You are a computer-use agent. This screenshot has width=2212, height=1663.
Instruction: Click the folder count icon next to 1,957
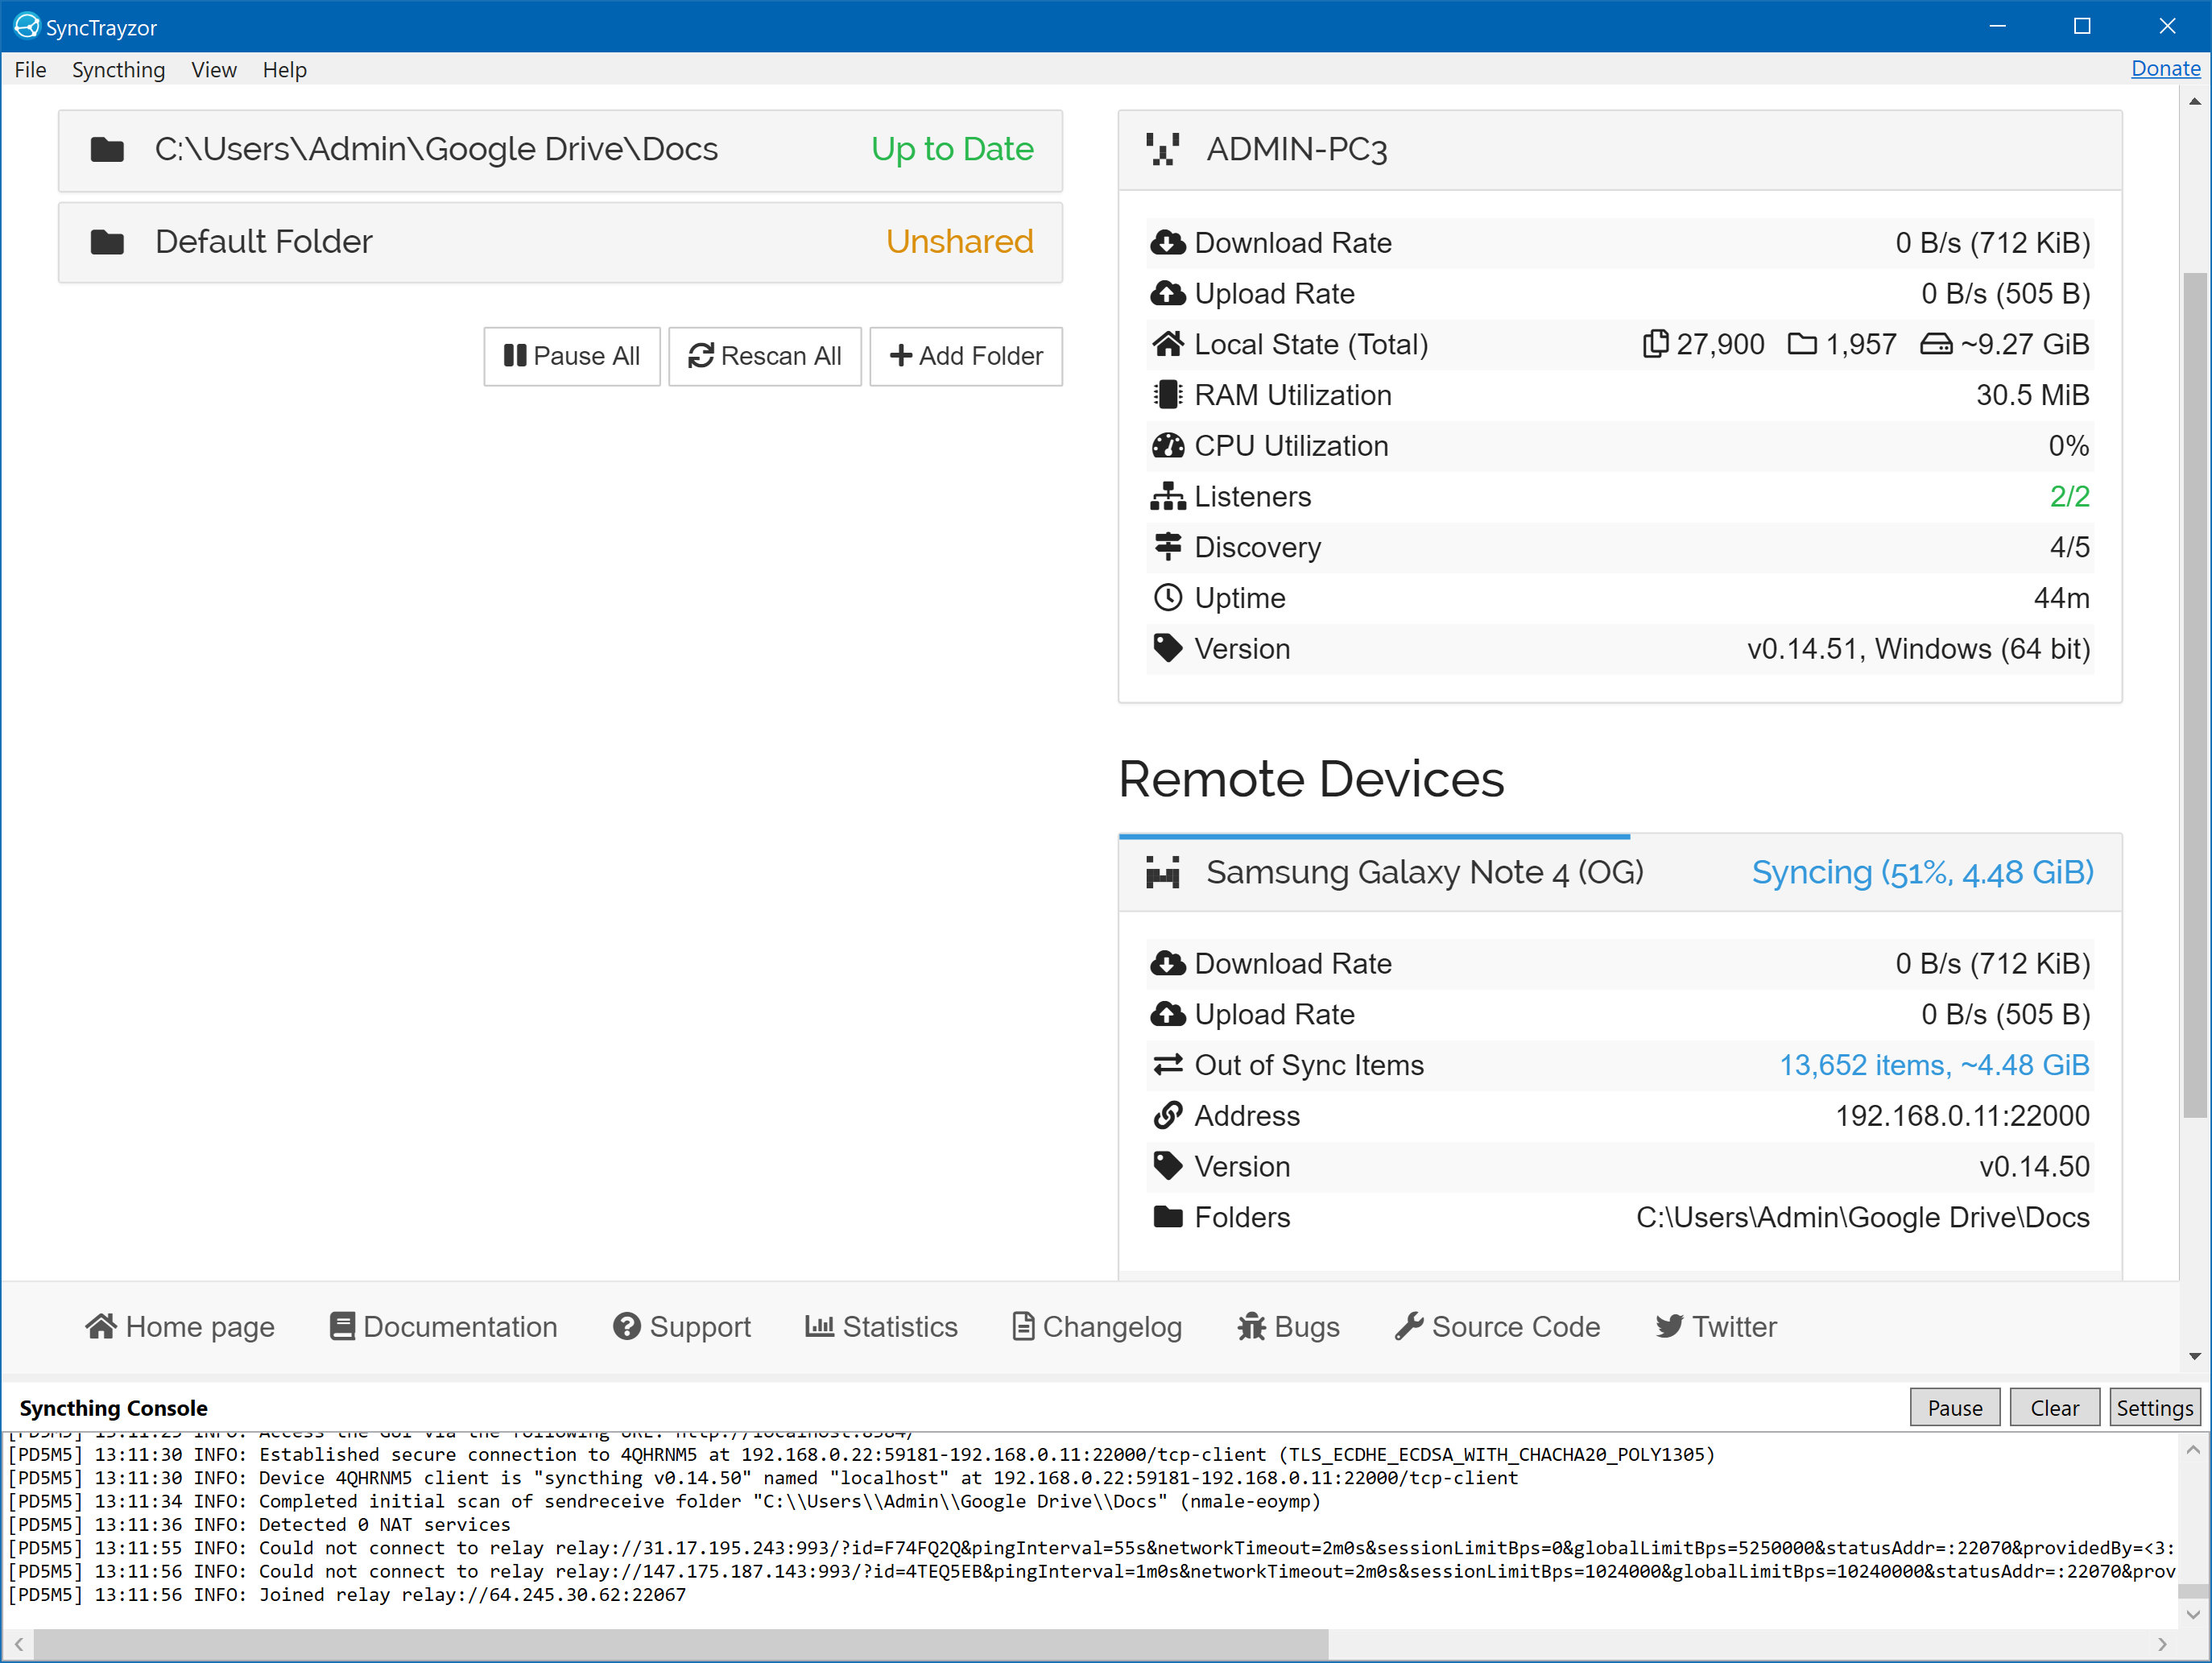pos(1802,344)
